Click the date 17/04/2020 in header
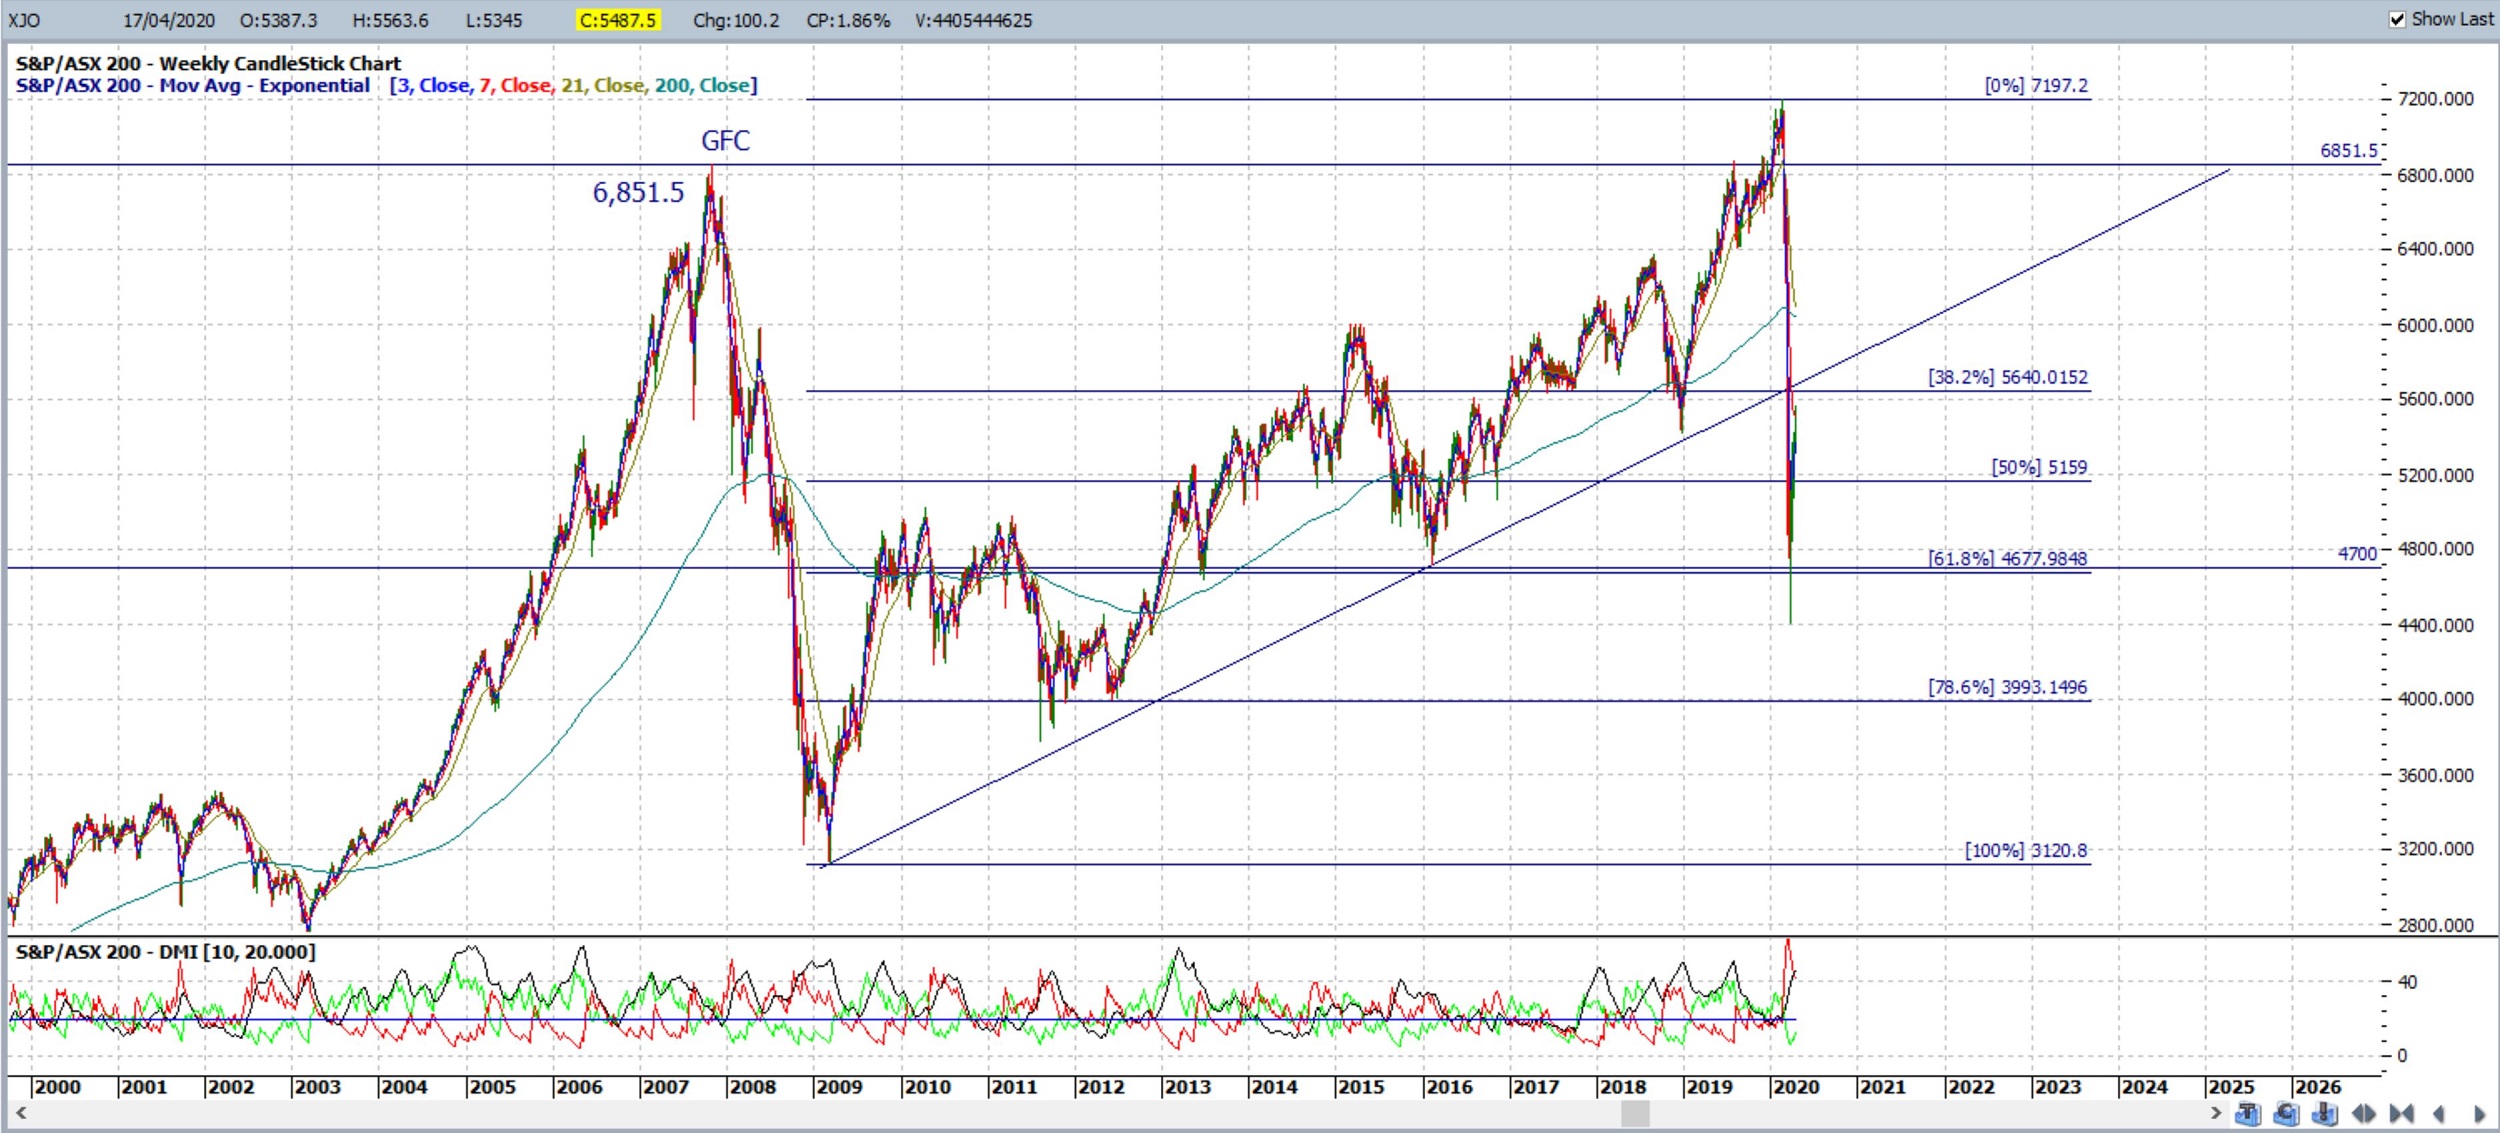 [x=168, y=21]
